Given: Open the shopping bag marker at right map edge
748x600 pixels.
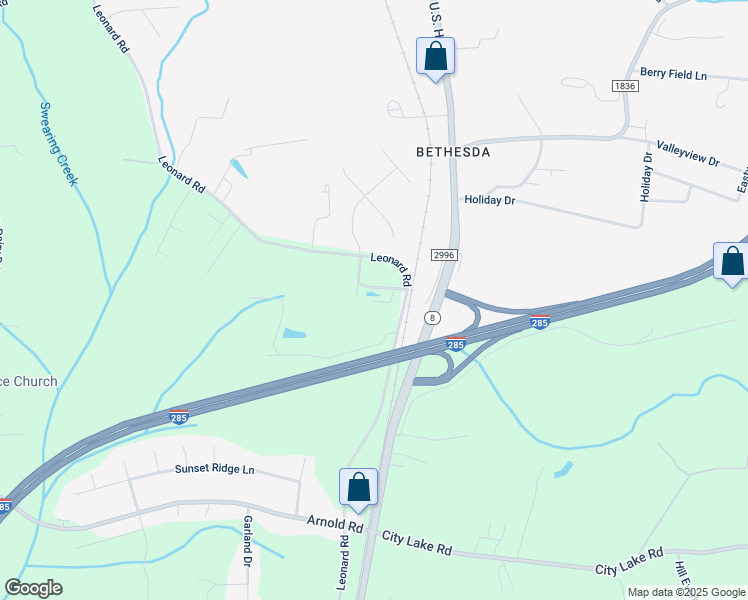Looking at the screenshot, I should click(x=732, y=264).
